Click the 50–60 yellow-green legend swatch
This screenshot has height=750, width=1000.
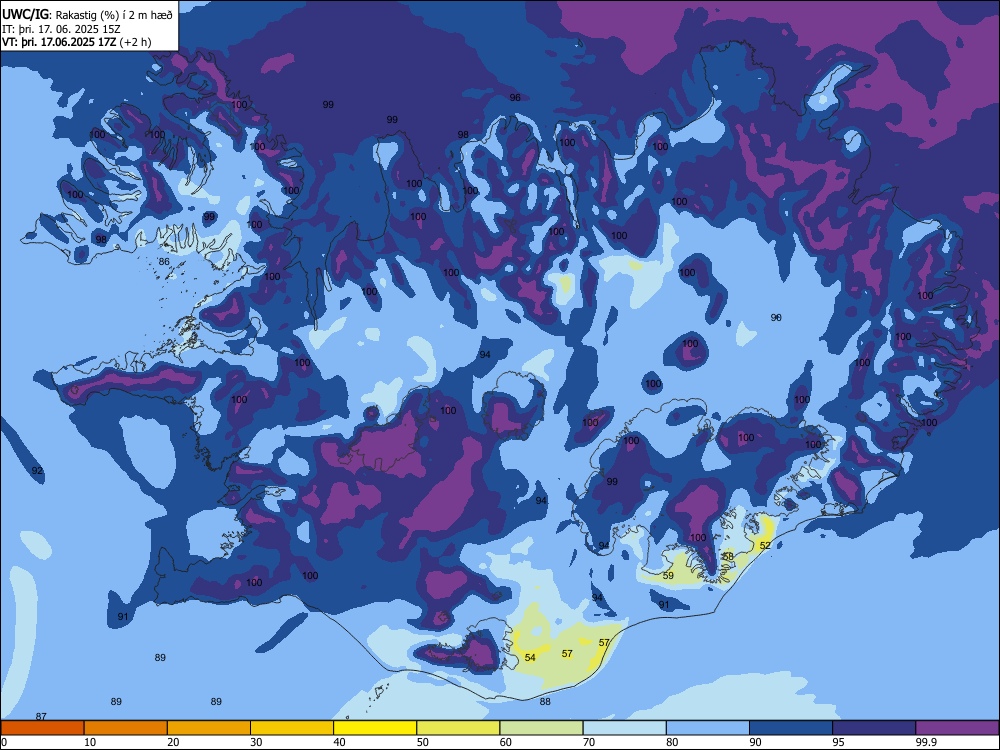click(458, 728)
